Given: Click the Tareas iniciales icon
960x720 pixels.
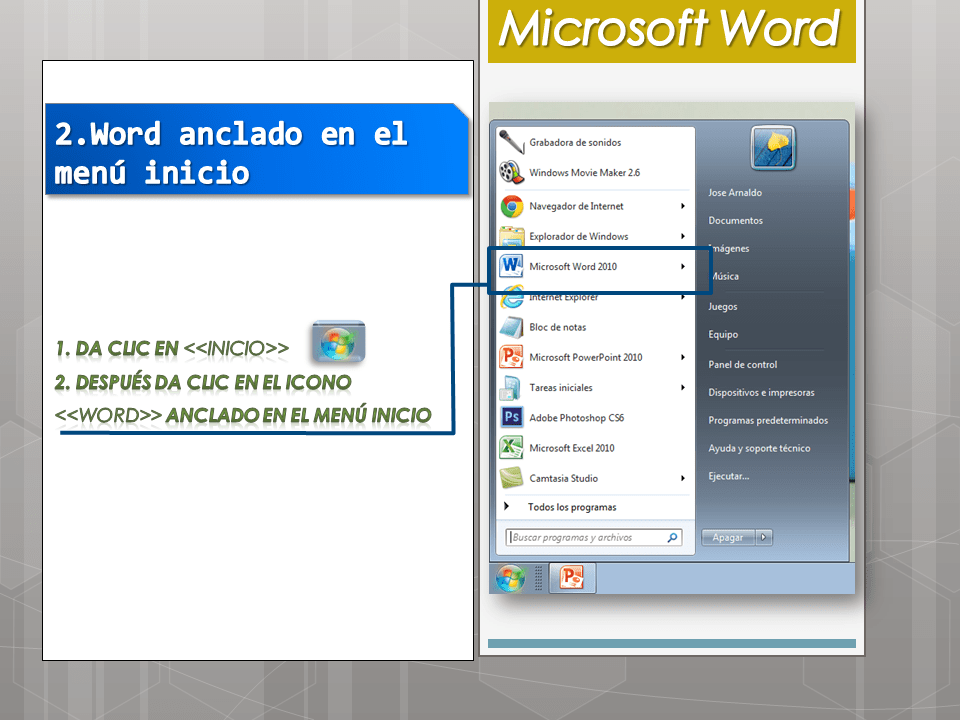Looking at the screenshot, I should pos(511,388).
